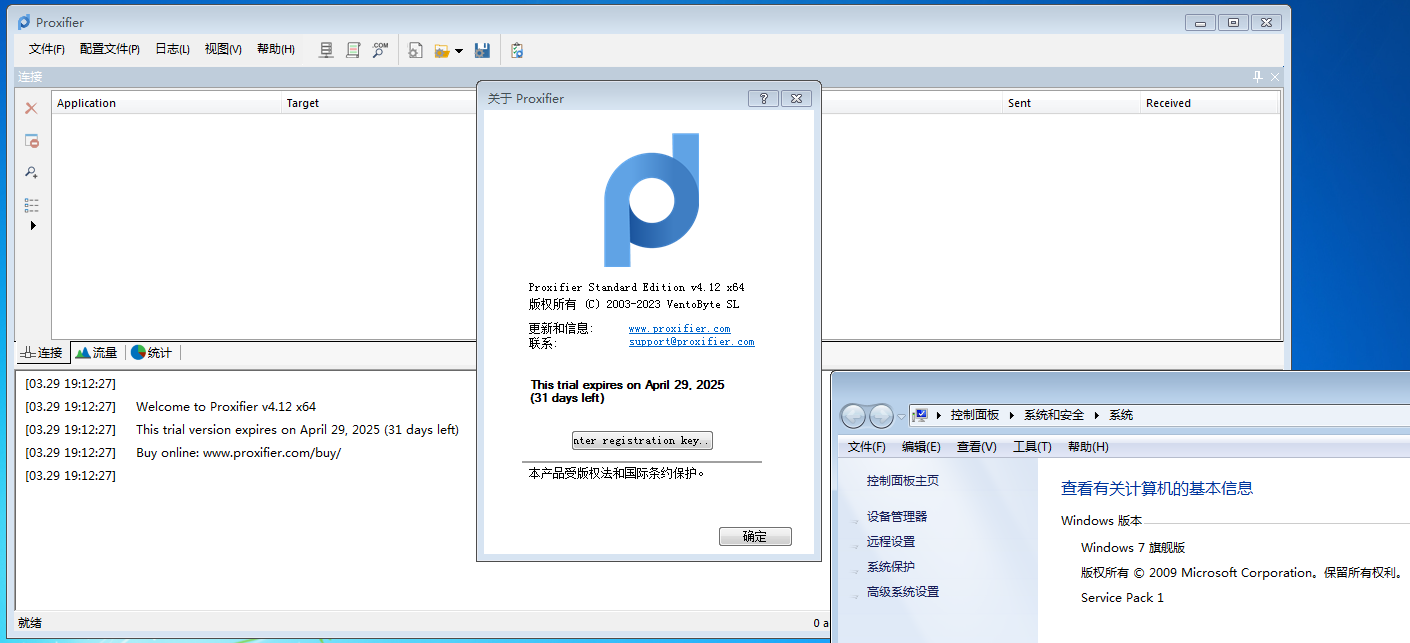Open the 文件(F) menu in Proxifier
1410x643 pixels.
pyautogui.click(x=46, y=49)
